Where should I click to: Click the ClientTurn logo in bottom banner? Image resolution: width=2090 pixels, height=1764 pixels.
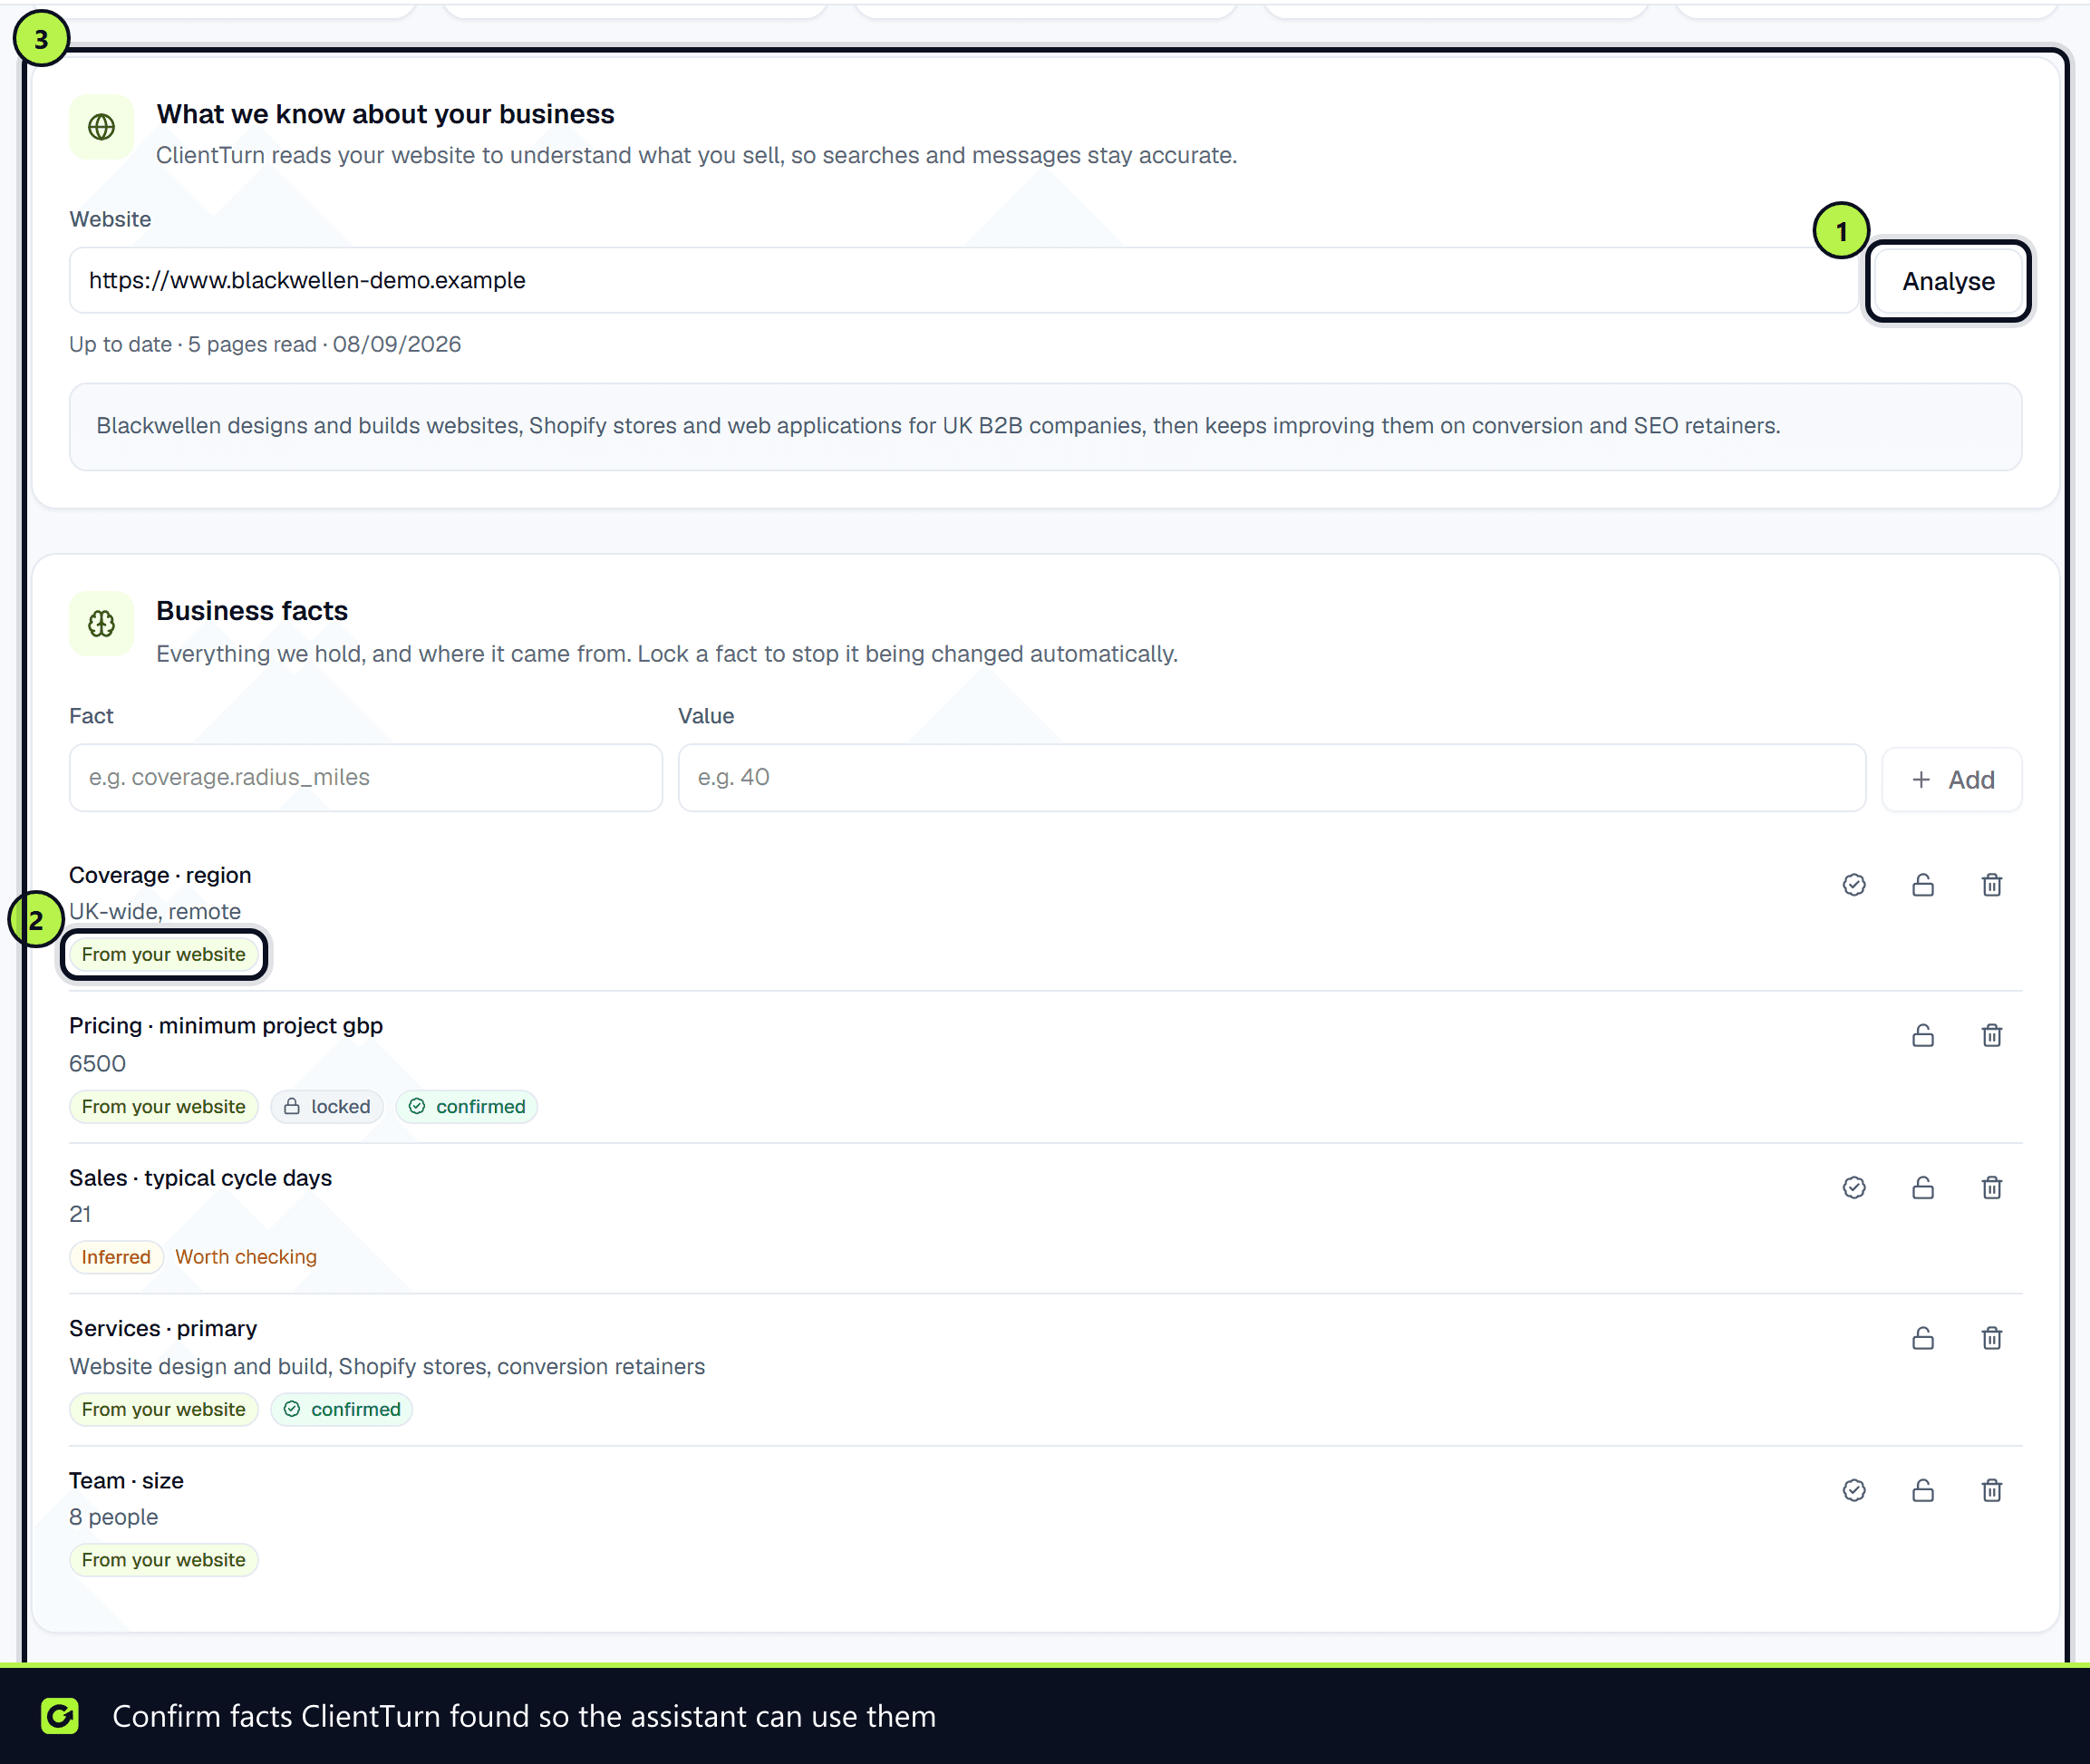click(60, 1716)
